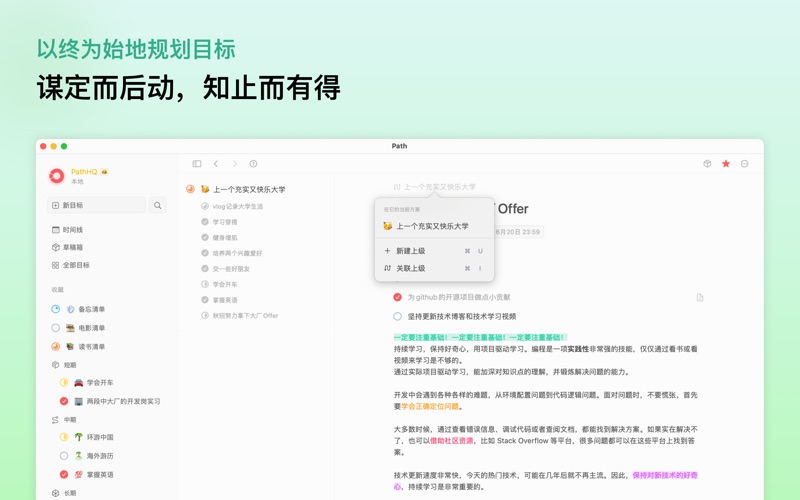Select 新建上级 in the popup menu
This screenshot has width=800, height=500.
pos(410,251)
